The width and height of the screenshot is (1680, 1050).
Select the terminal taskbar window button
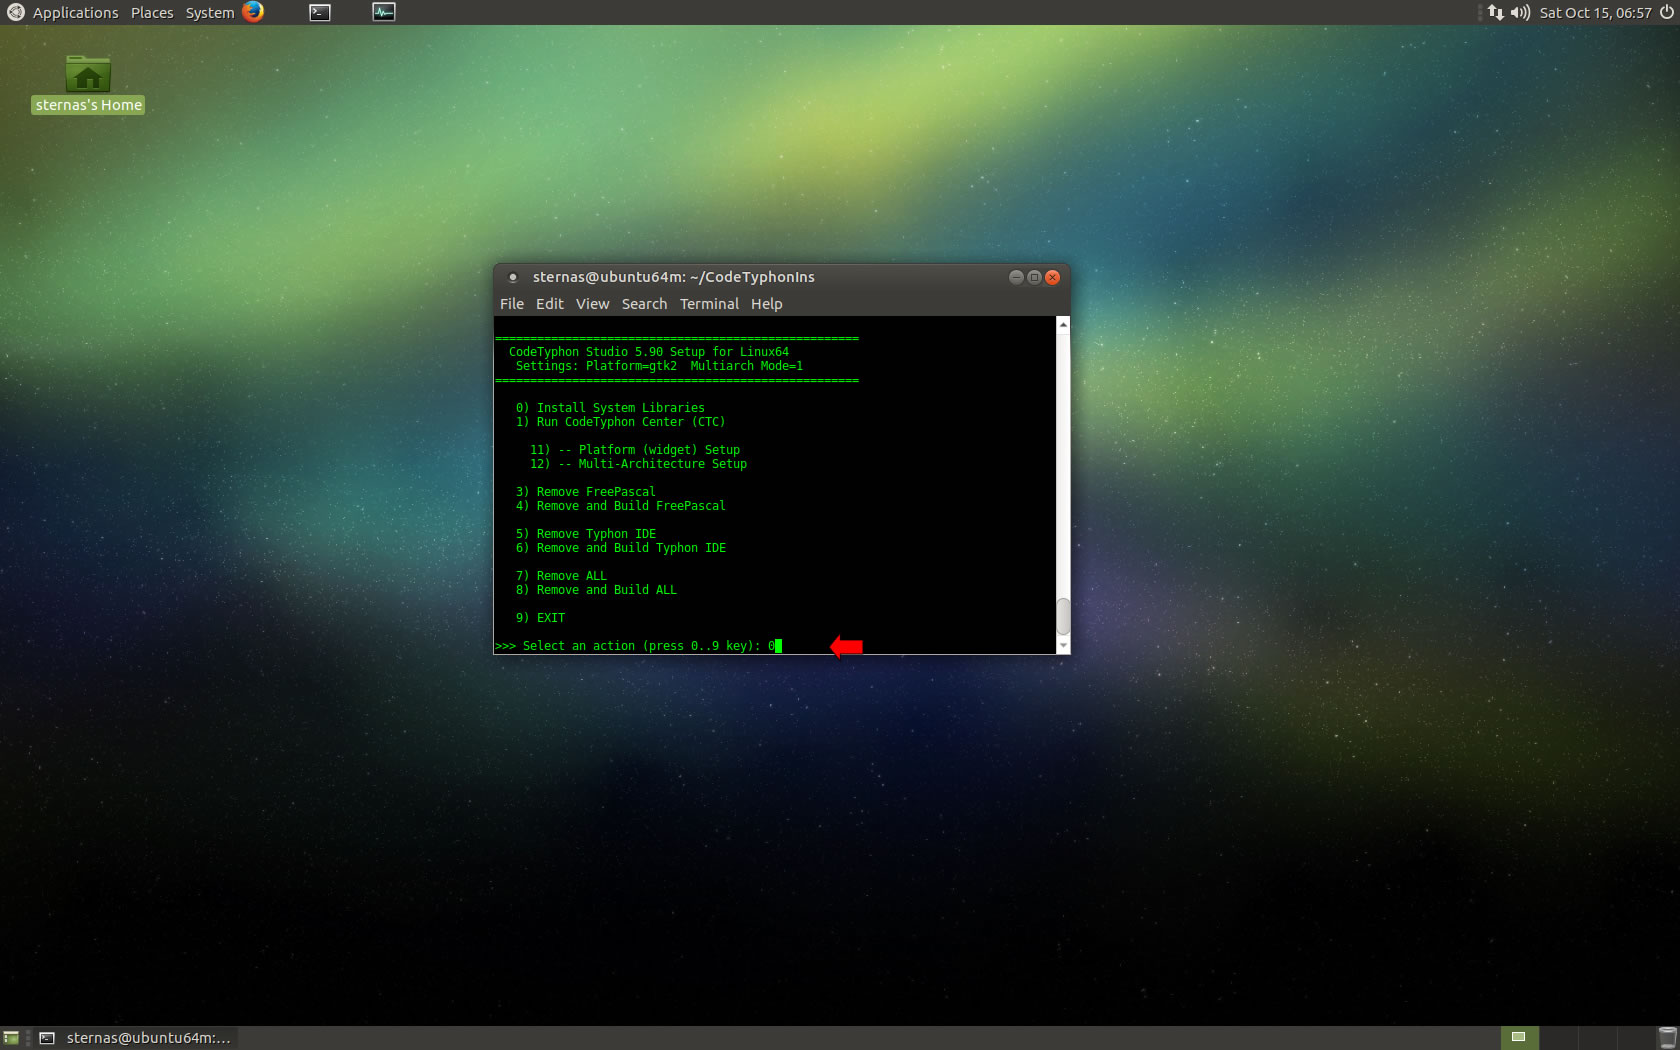pyautogui.click(x=135, y=1038)
